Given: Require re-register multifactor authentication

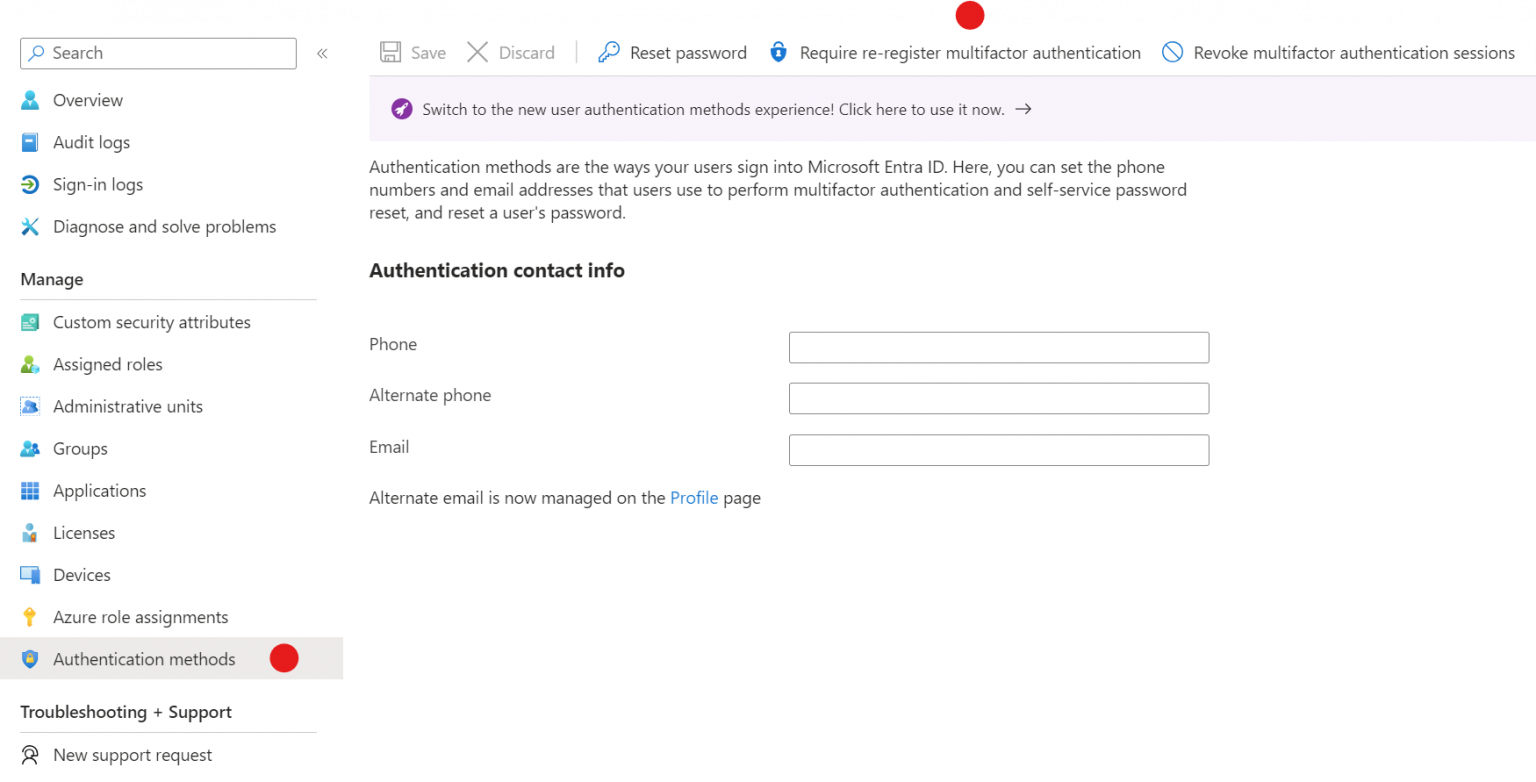Looking at the screenshot, I should click(x=954, y=52).
